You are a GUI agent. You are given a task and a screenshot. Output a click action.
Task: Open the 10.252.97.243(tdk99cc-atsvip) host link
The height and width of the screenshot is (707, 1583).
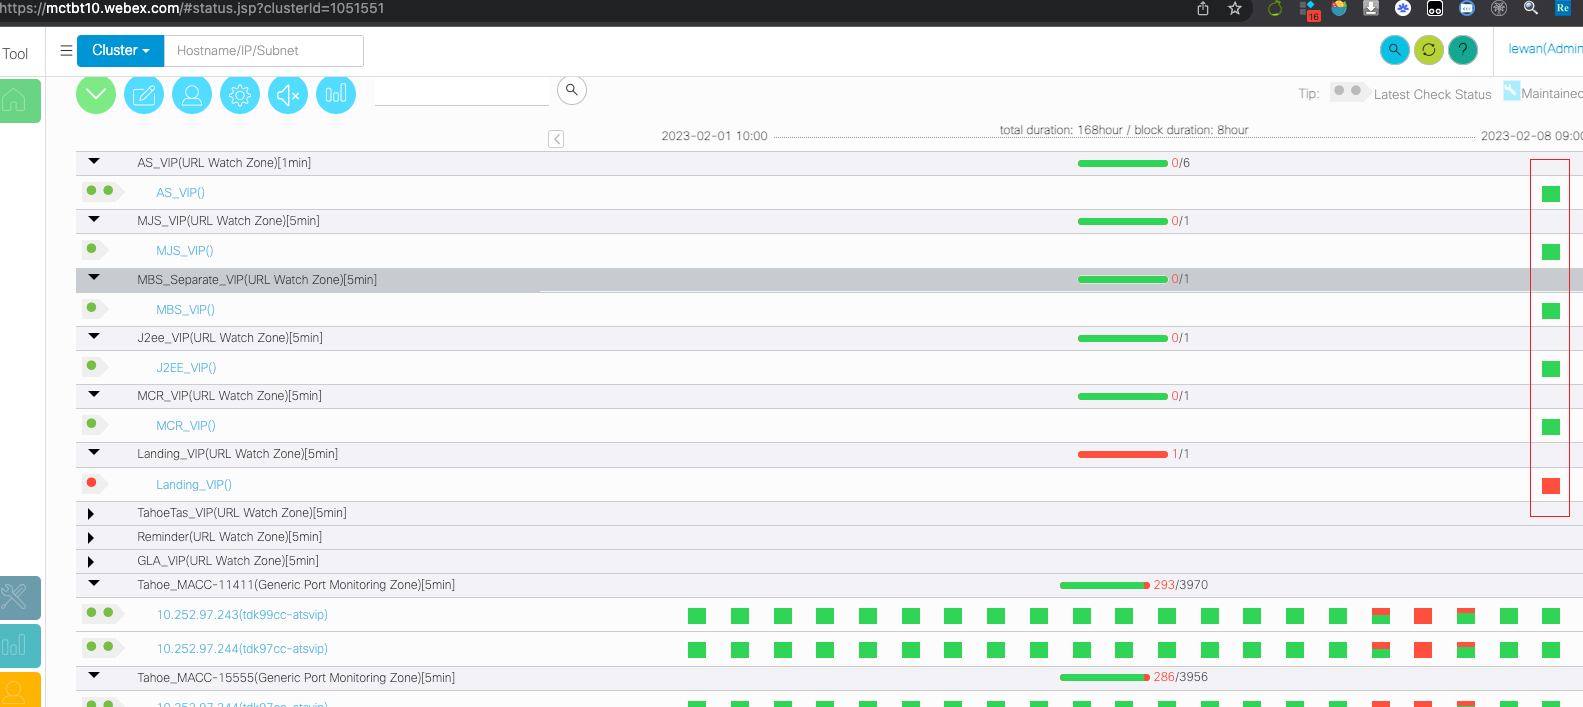click(242, 615)
